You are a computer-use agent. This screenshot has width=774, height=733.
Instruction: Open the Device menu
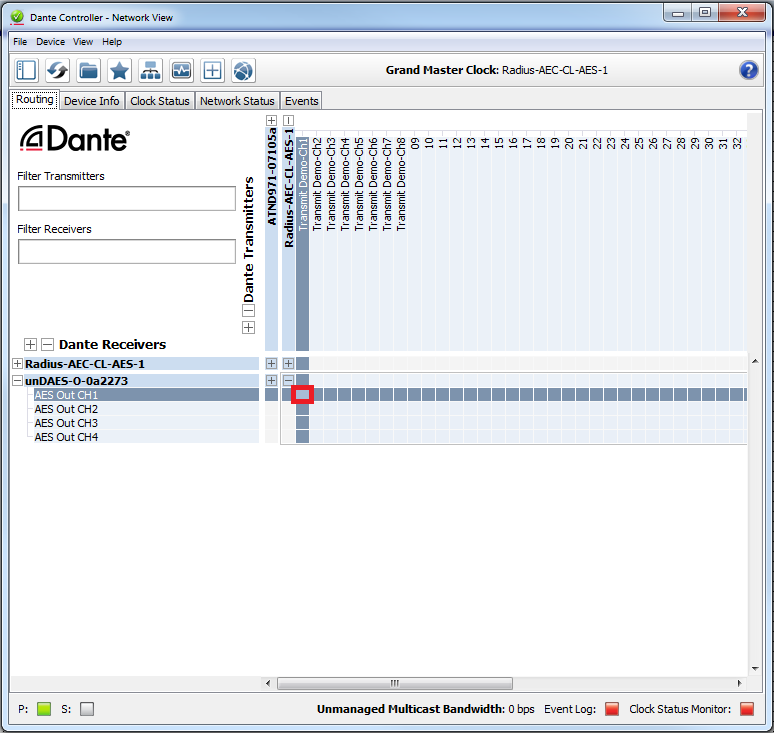(50, 42)
